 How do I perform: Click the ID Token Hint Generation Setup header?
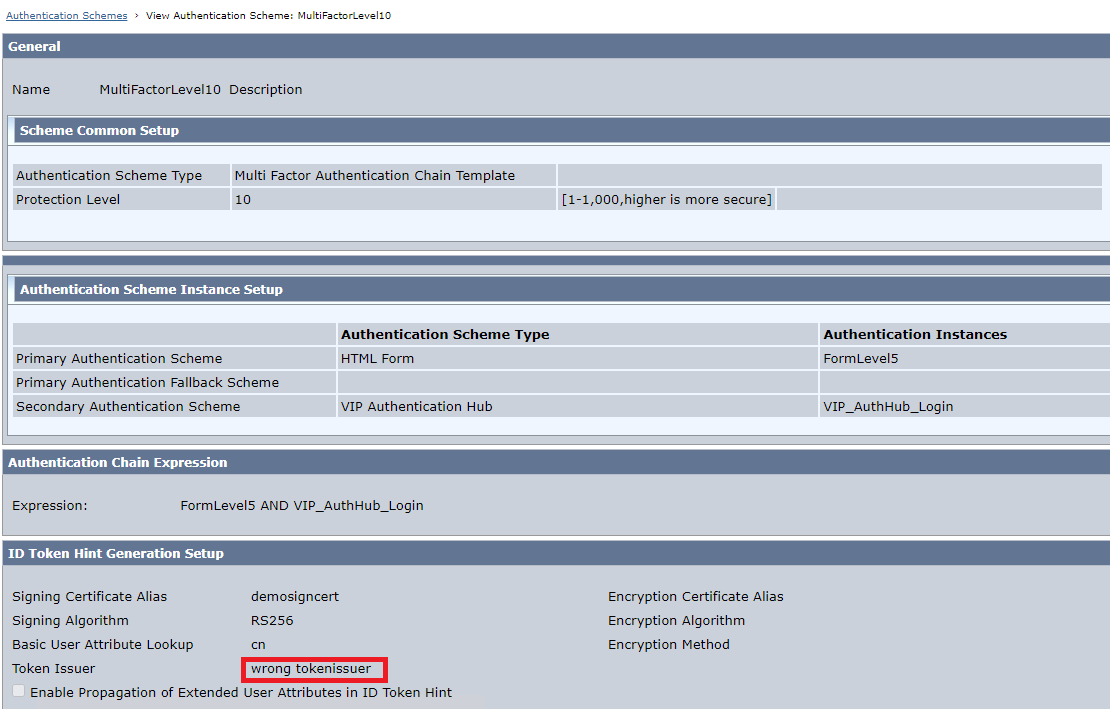coord(116,554)
